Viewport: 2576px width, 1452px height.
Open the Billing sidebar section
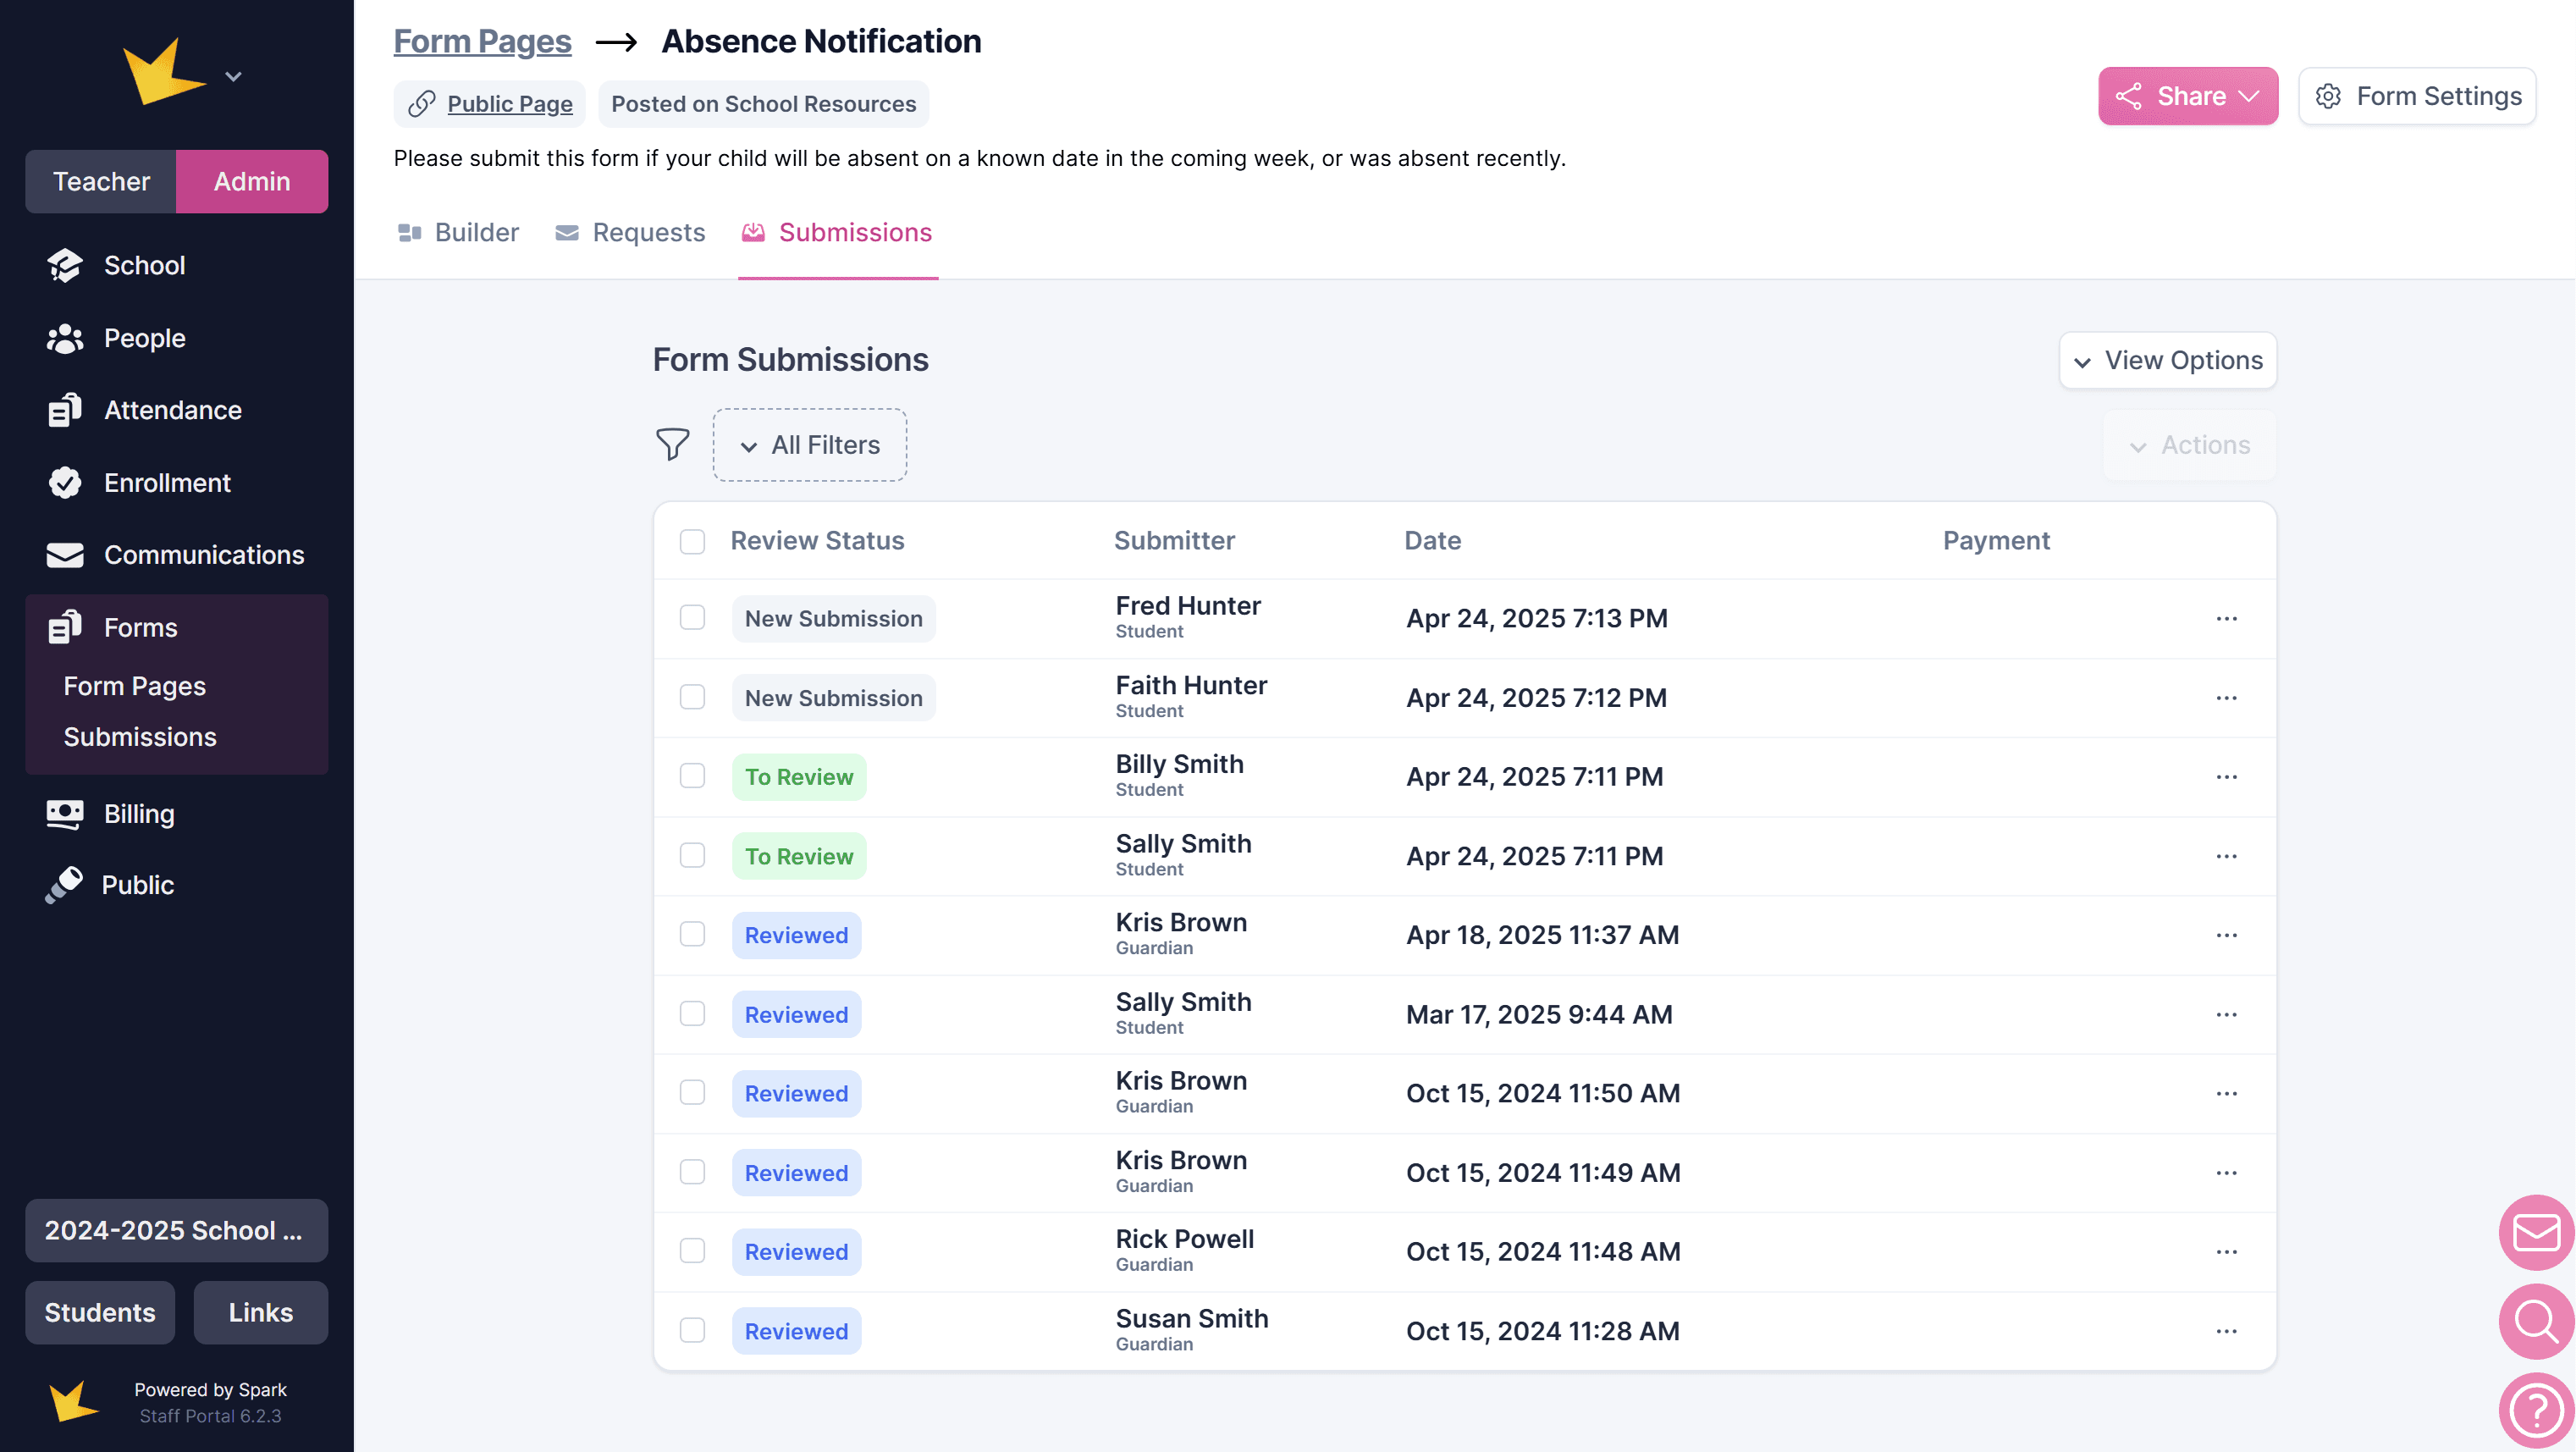[x=139, y=814]
